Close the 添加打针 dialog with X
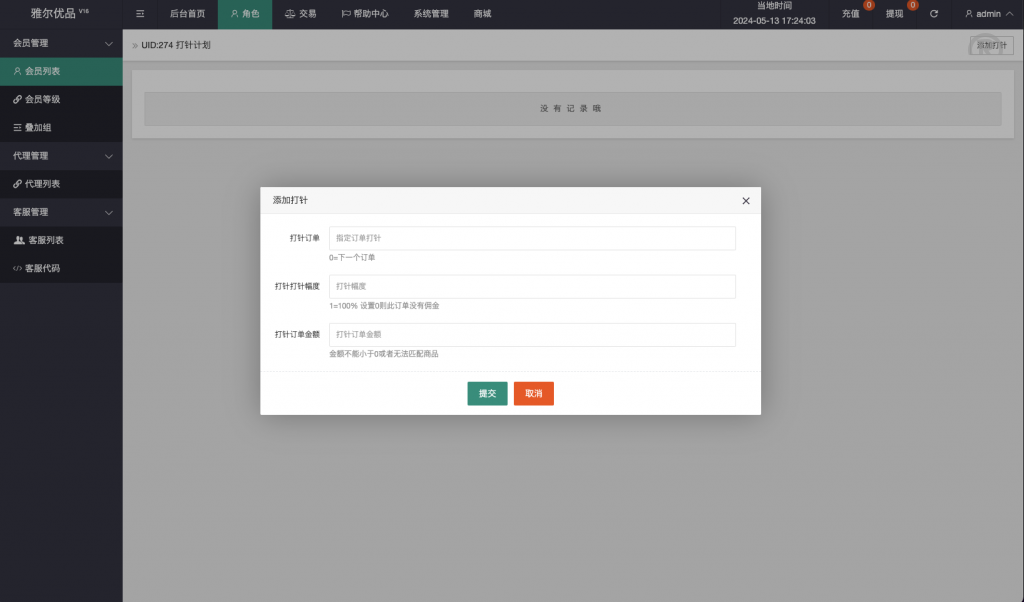The height and width of the screenshot is (602, 1024). click(745, 201)
